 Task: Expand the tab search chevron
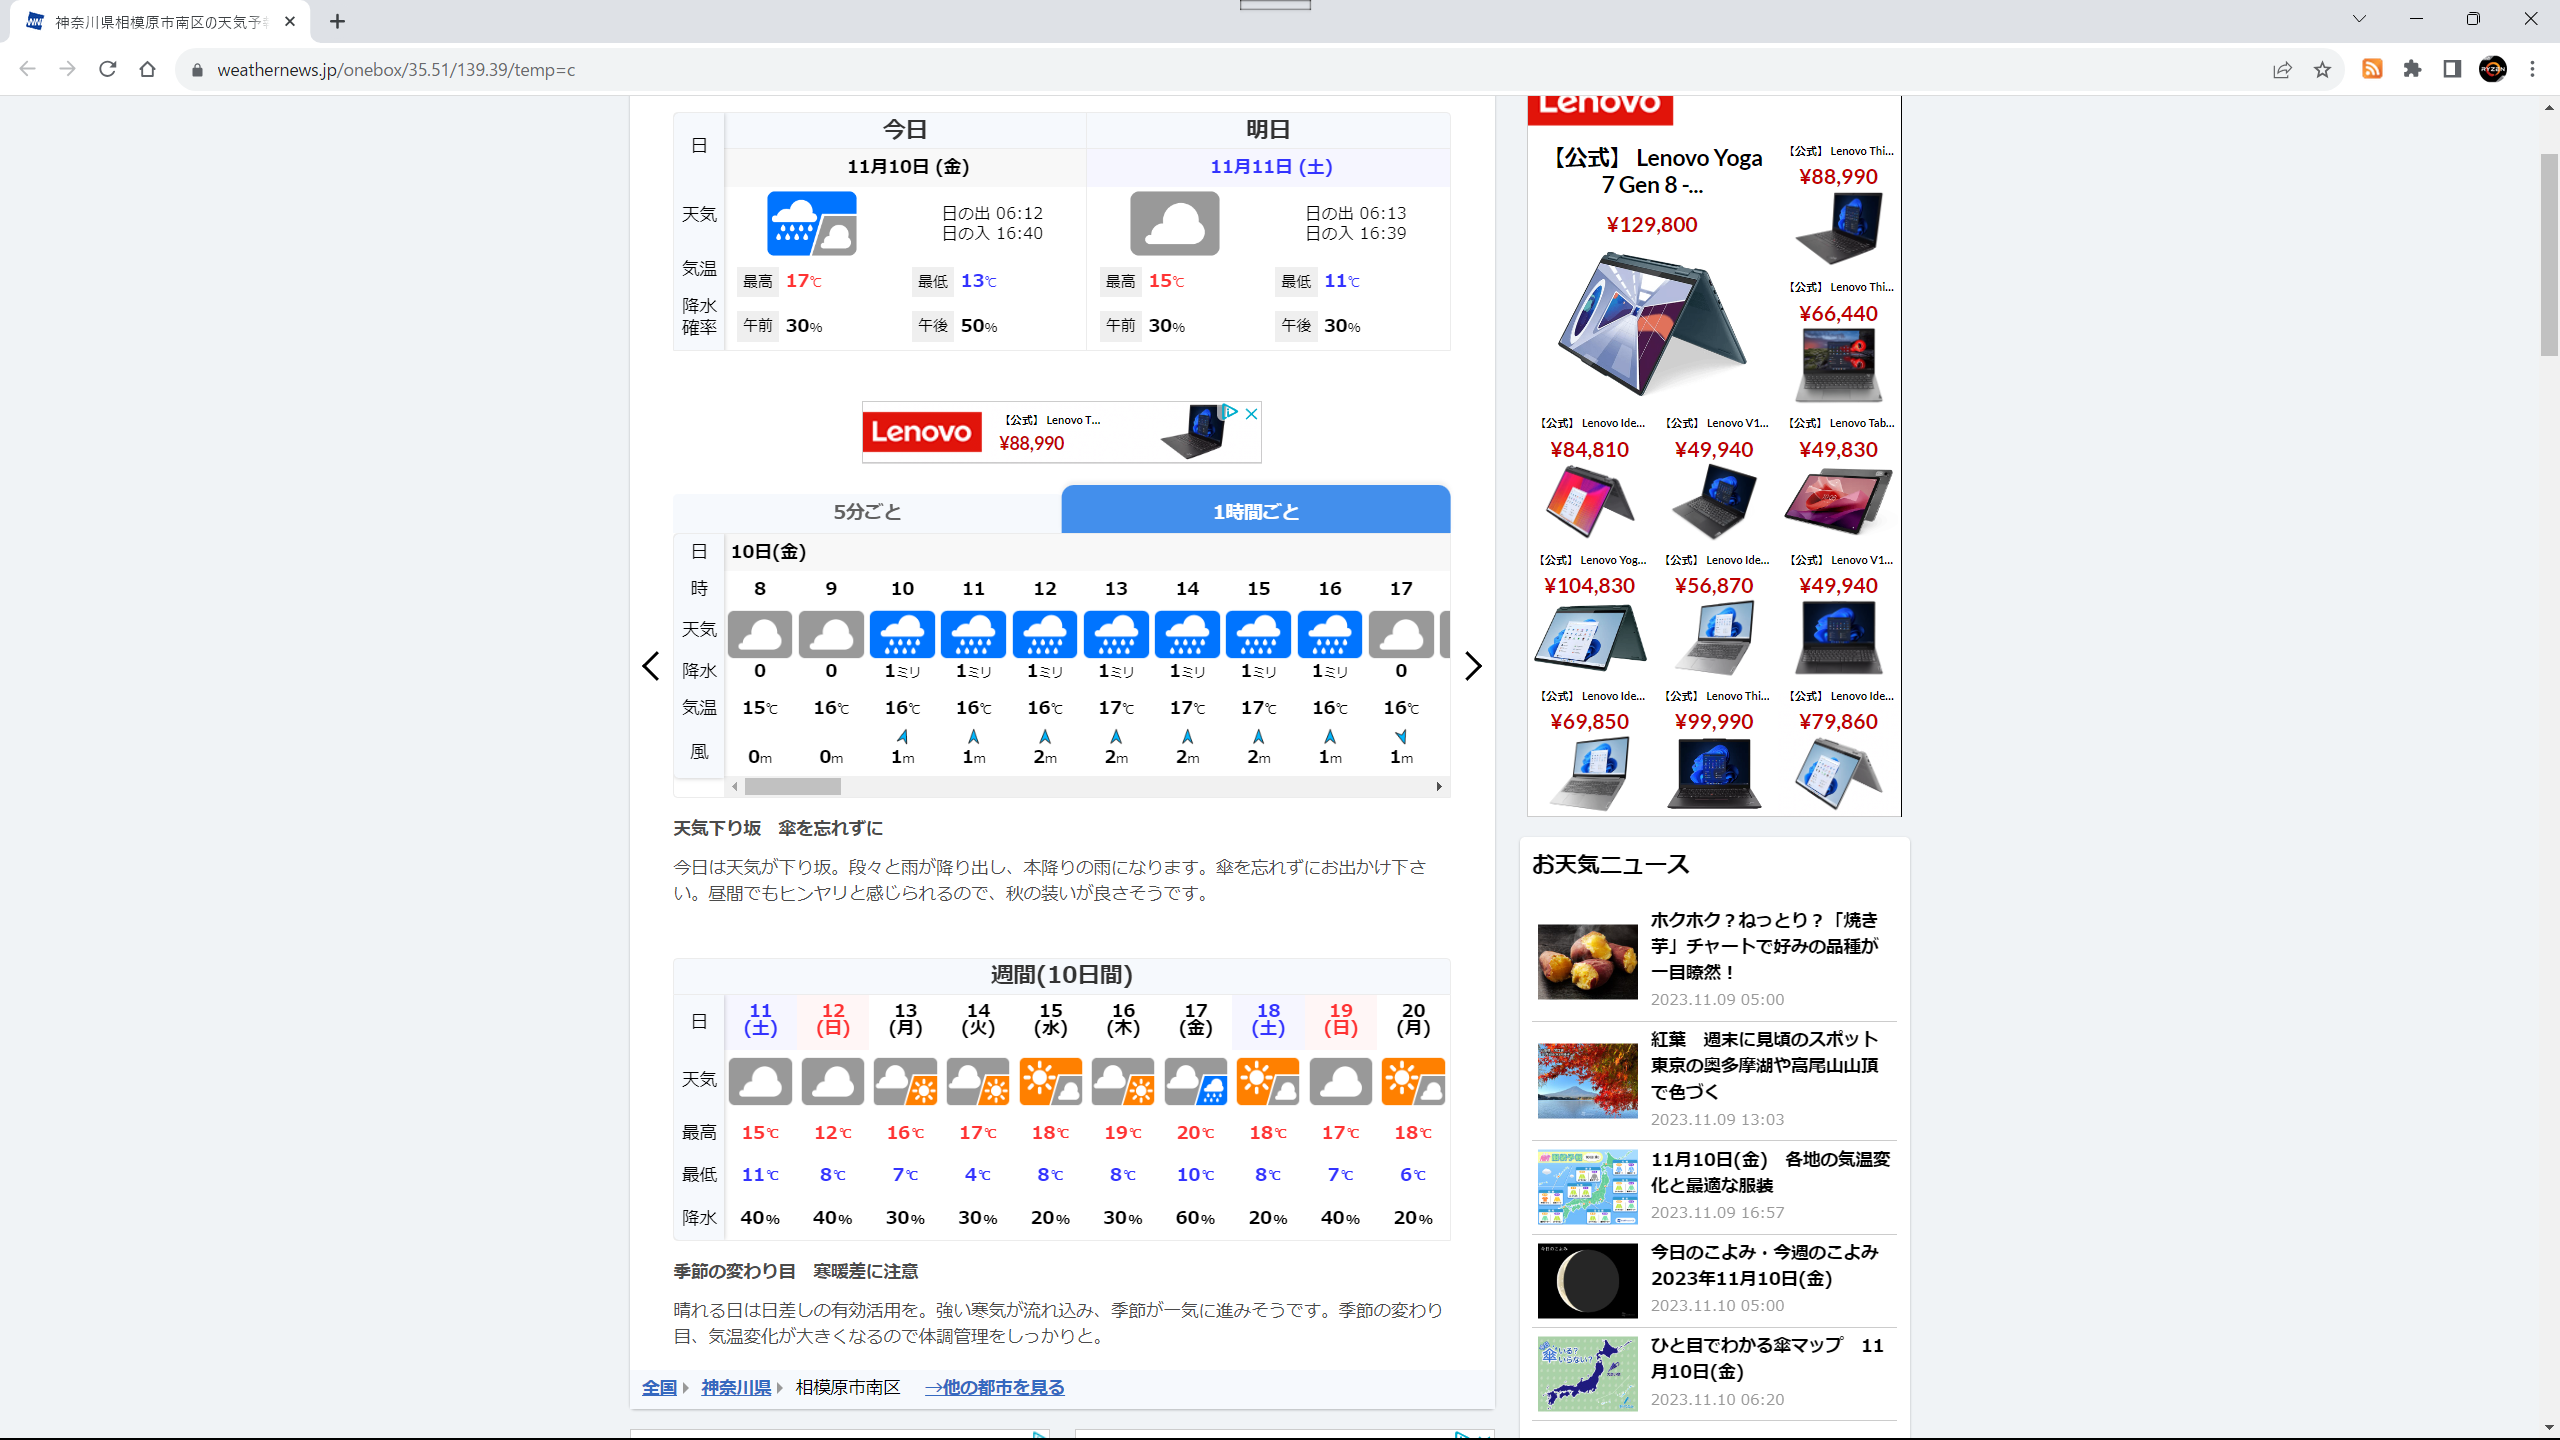click(x=2359, y=19)
